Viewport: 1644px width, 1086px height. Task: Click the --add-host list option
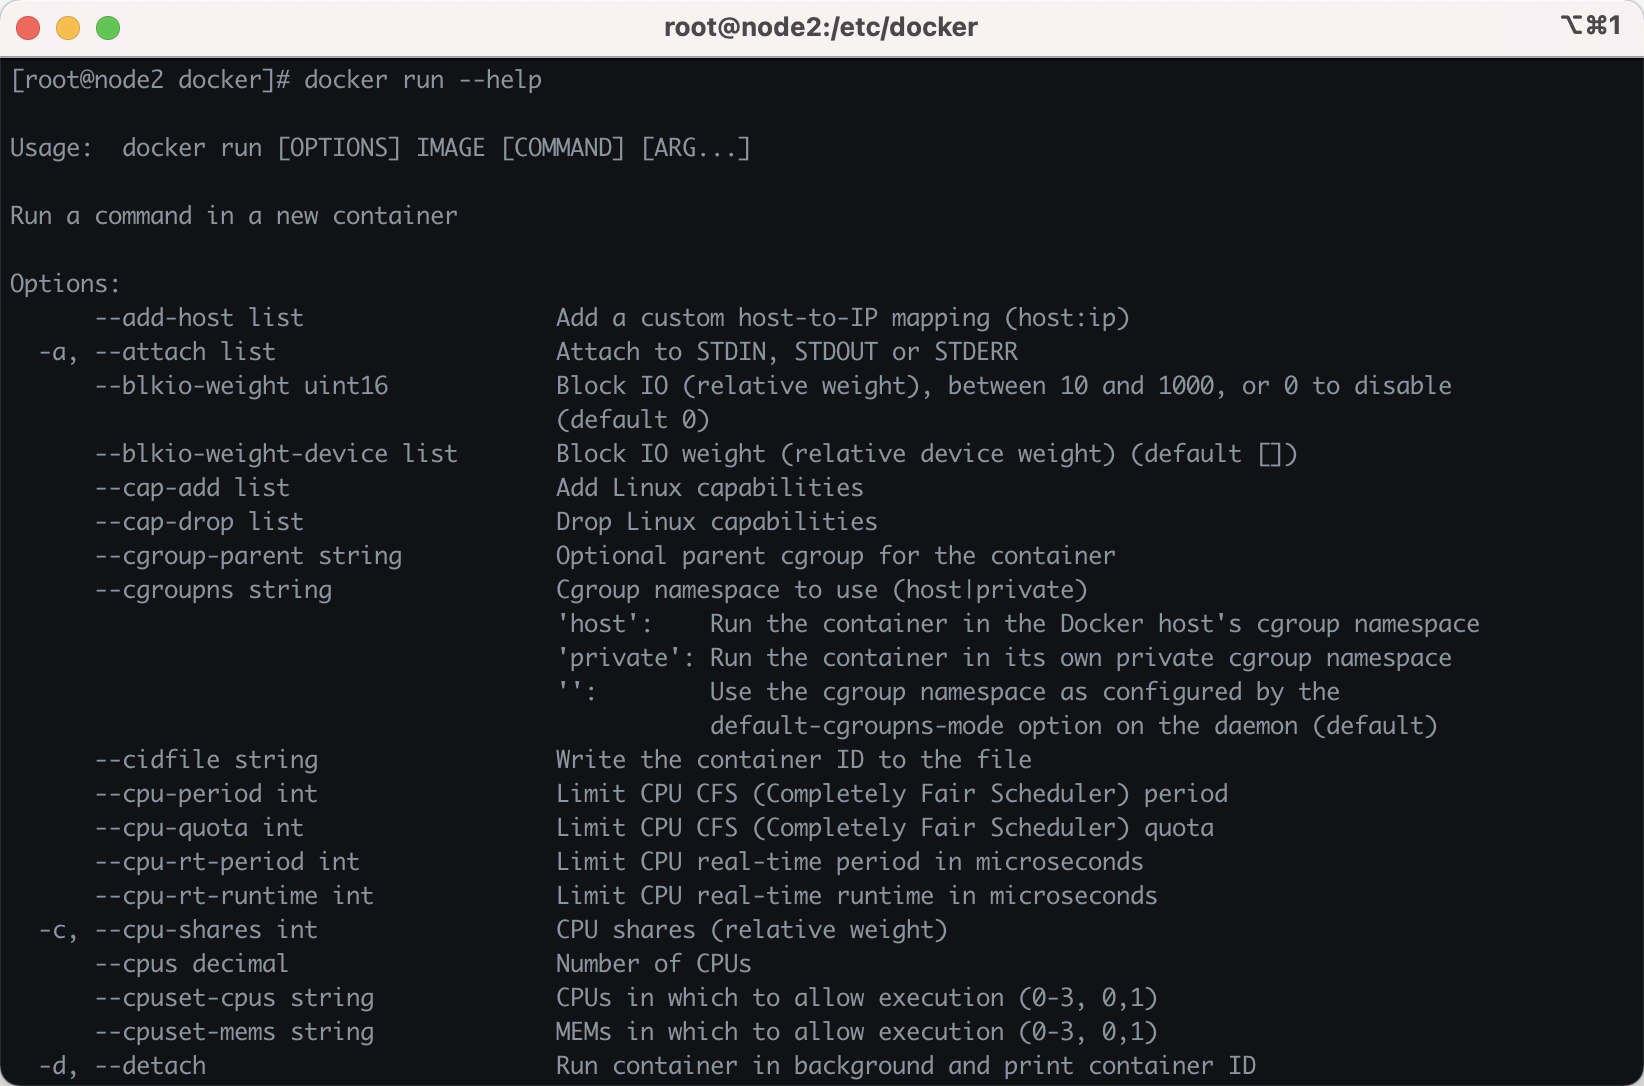click(x=199, y=318)
